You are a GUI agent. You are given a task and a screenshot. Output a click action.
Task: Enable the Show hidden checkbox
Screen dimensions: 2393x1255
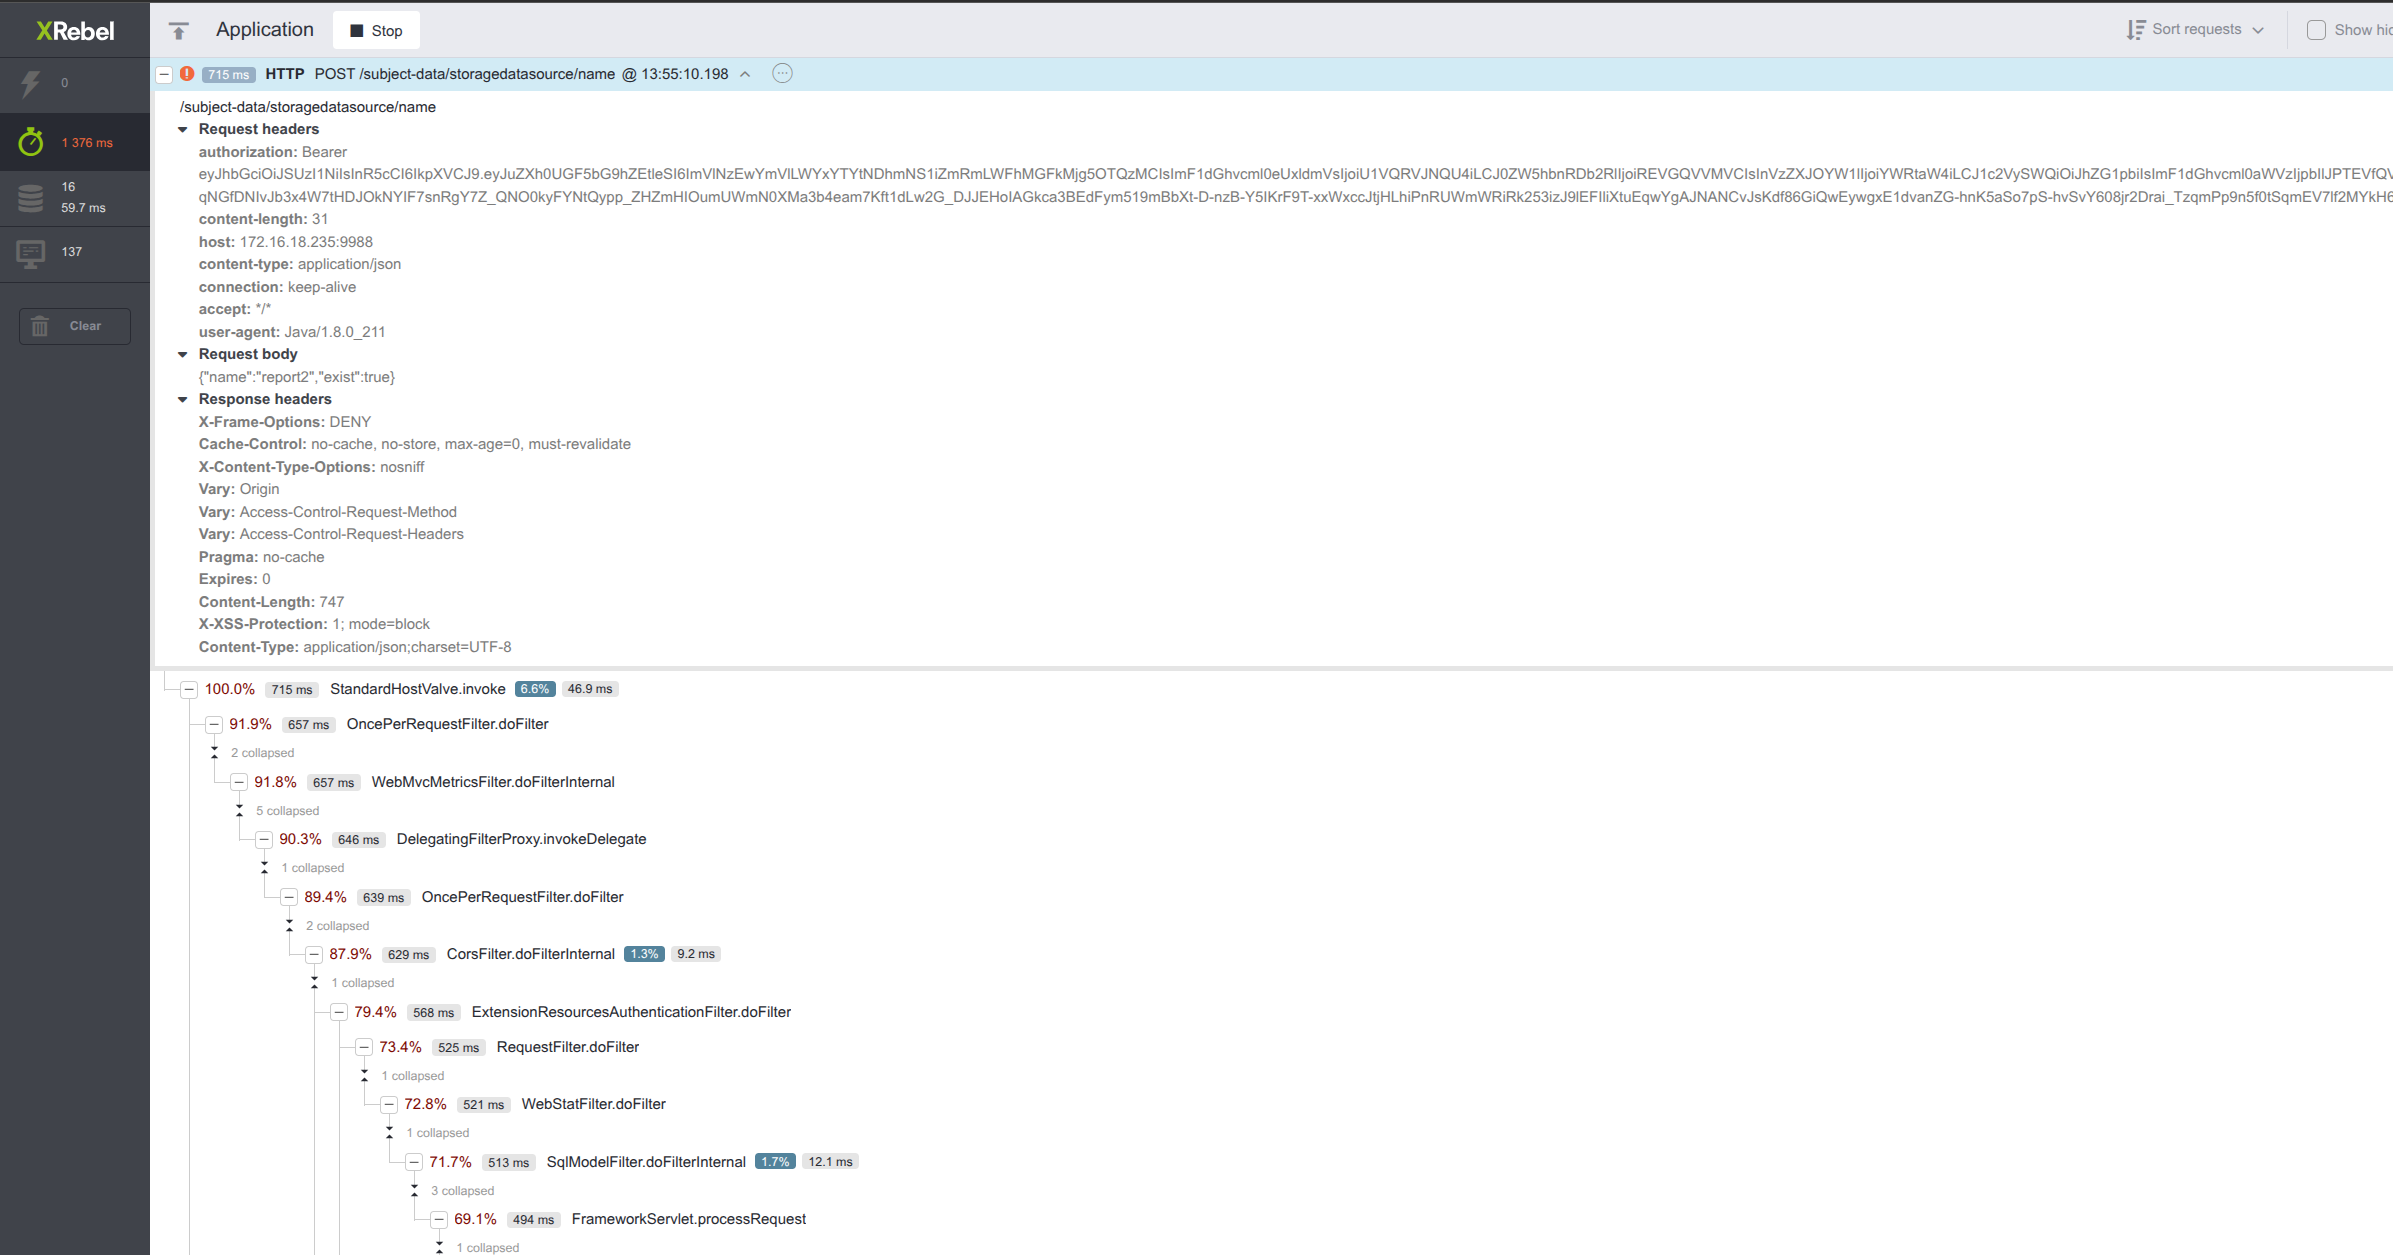2316,30
